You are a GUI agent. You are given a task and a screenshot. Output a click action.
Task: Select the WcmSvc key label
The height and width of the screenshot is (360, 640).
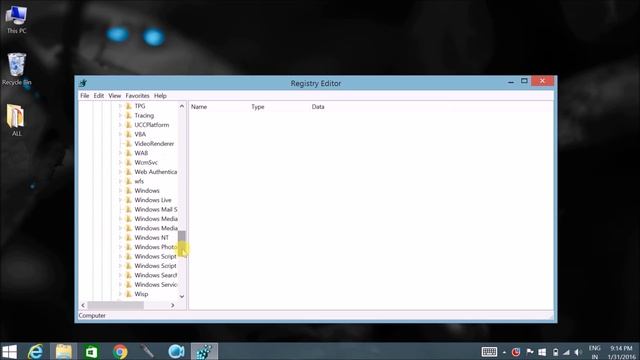pos(146,162)
